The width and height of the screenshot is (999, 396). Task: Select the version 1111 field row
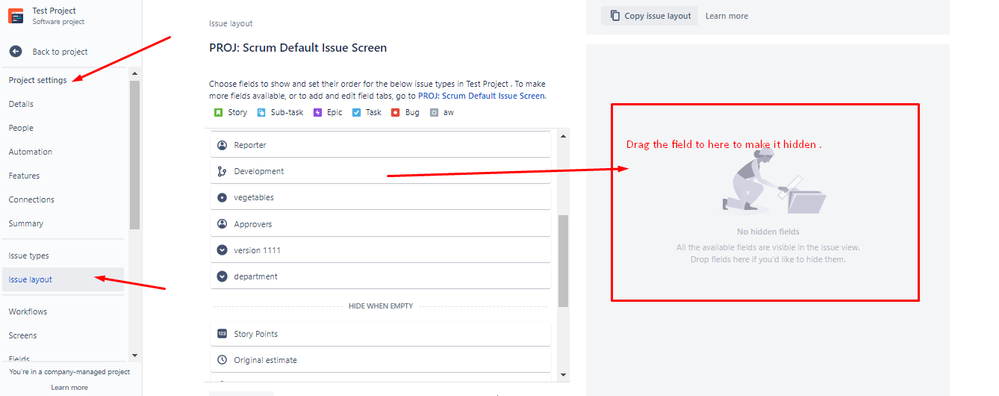pyautogui.click(x=380, y=250)
